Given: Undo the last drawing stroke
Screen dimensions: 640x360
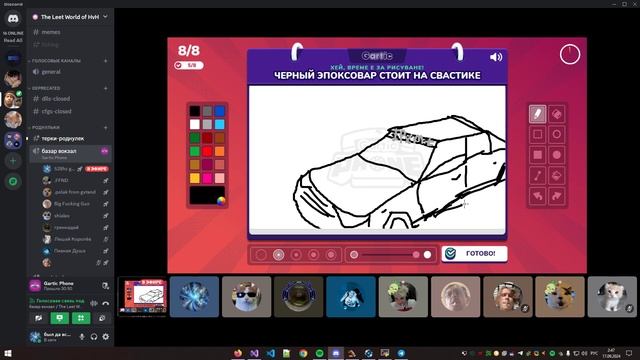Looking at the screenshot, I should (537, 196).
